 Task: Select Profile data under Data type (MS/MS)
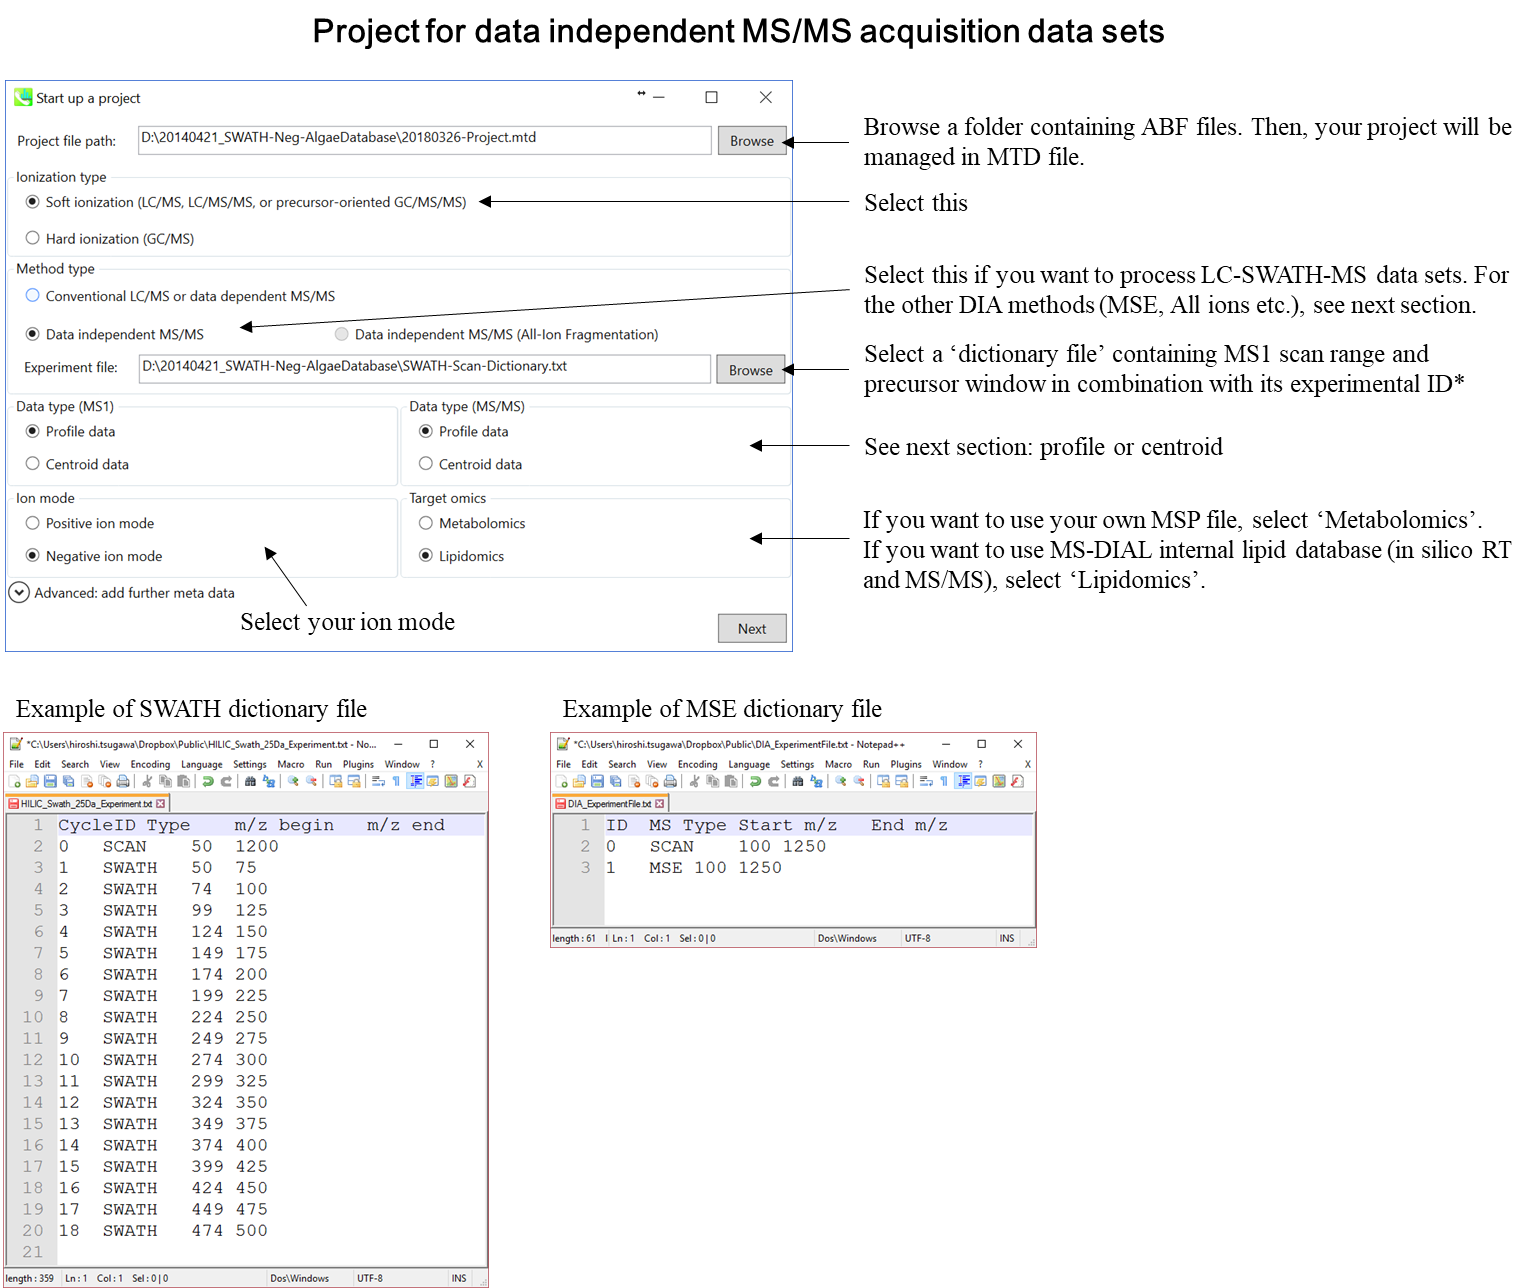426,431
